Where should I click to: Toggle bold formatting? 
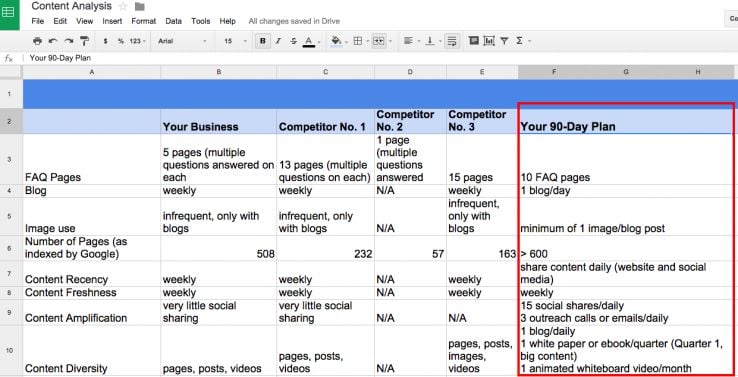pos(263,41)
